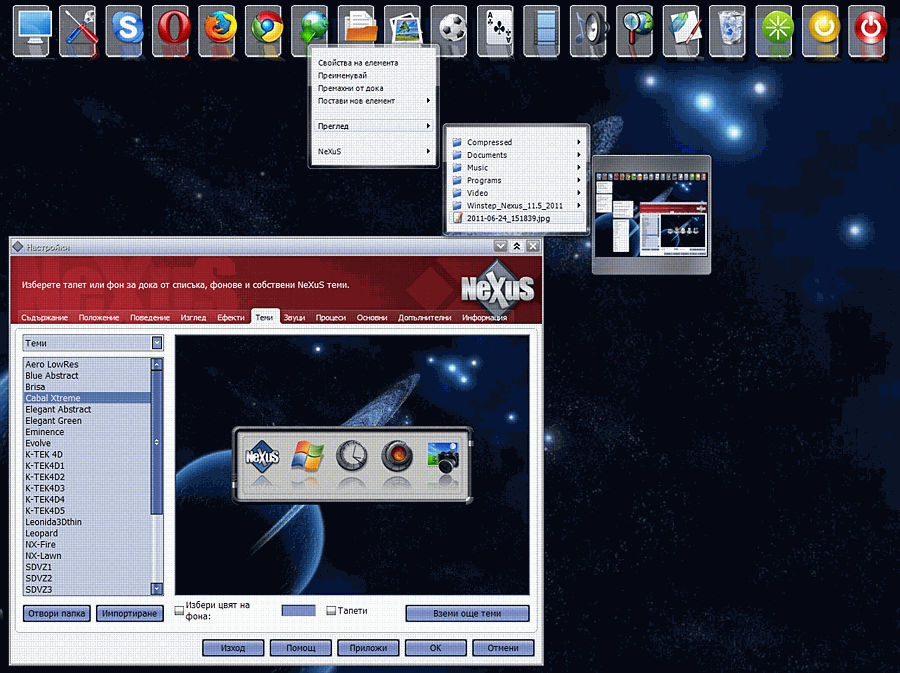Screen dimensions: 900x673
Task: Click the 'Приложи' button
Action: 368,648
